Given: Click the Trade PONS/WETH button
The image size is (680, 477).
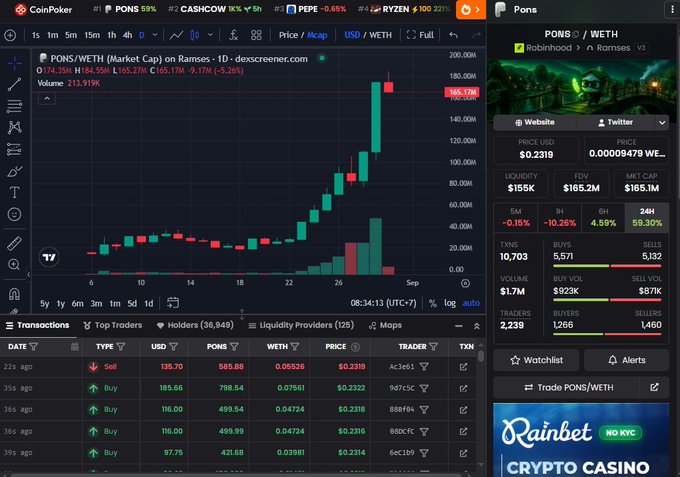Looking at the screenshot, I should (x=568, y=387).
